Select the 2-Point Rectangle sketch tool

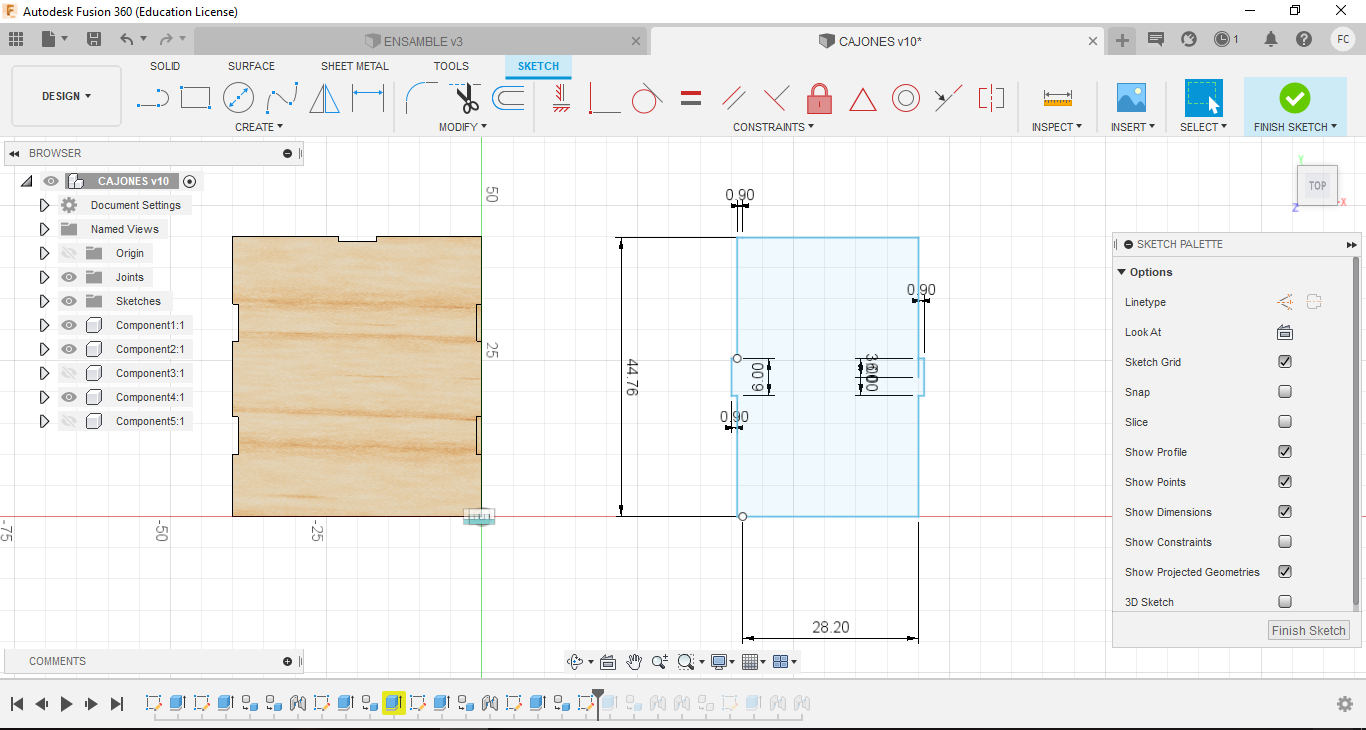(x=195, y=98)
